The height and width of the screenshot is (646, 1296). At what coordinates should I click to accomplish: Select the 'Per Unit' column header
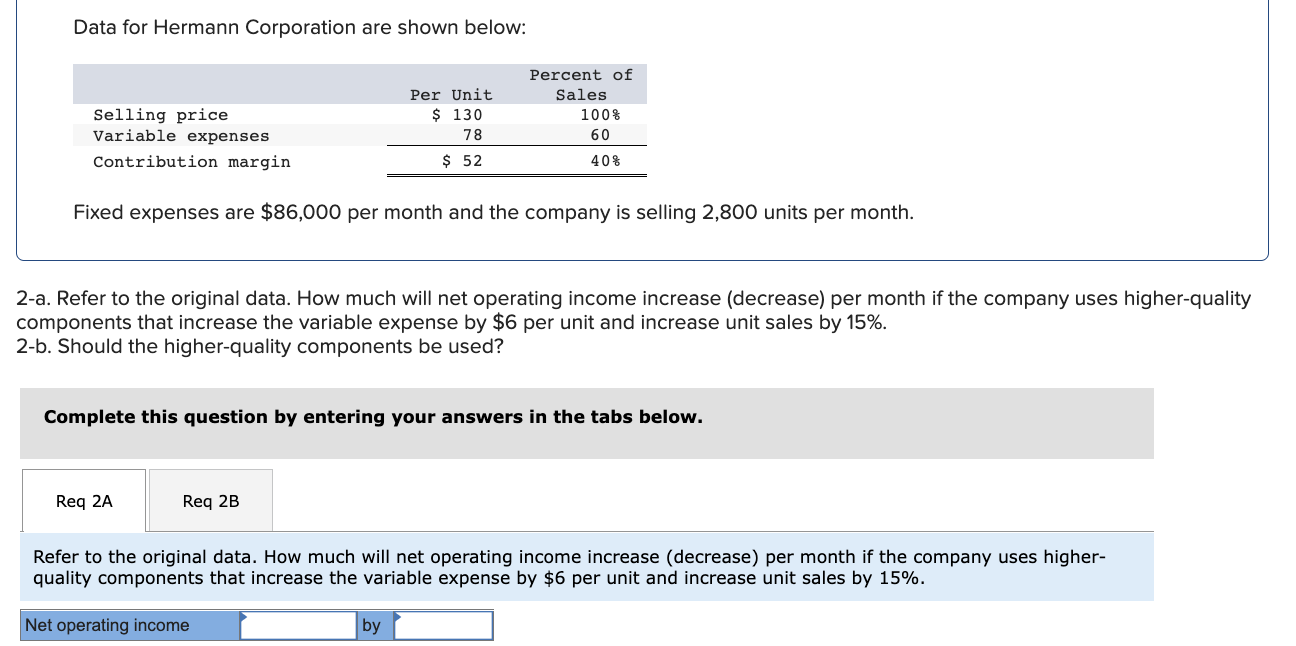(450, 94)
